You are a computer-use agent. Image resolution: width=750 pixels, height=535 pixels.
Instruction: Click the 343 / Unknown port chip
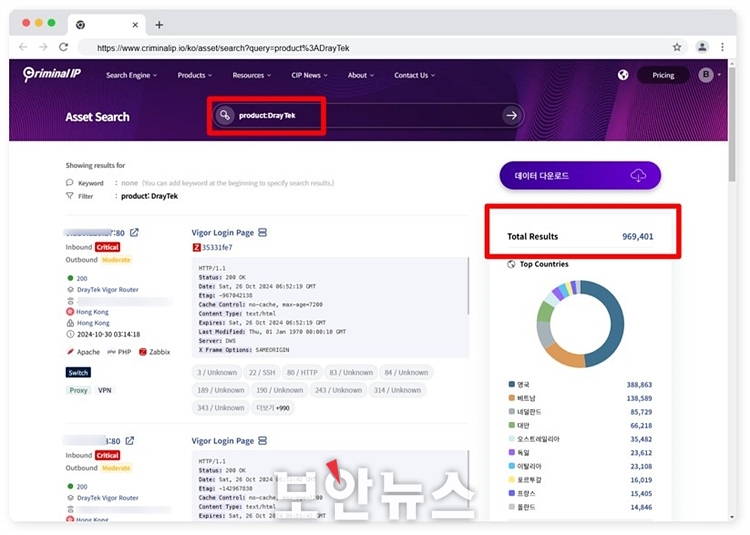coord(221,408)
